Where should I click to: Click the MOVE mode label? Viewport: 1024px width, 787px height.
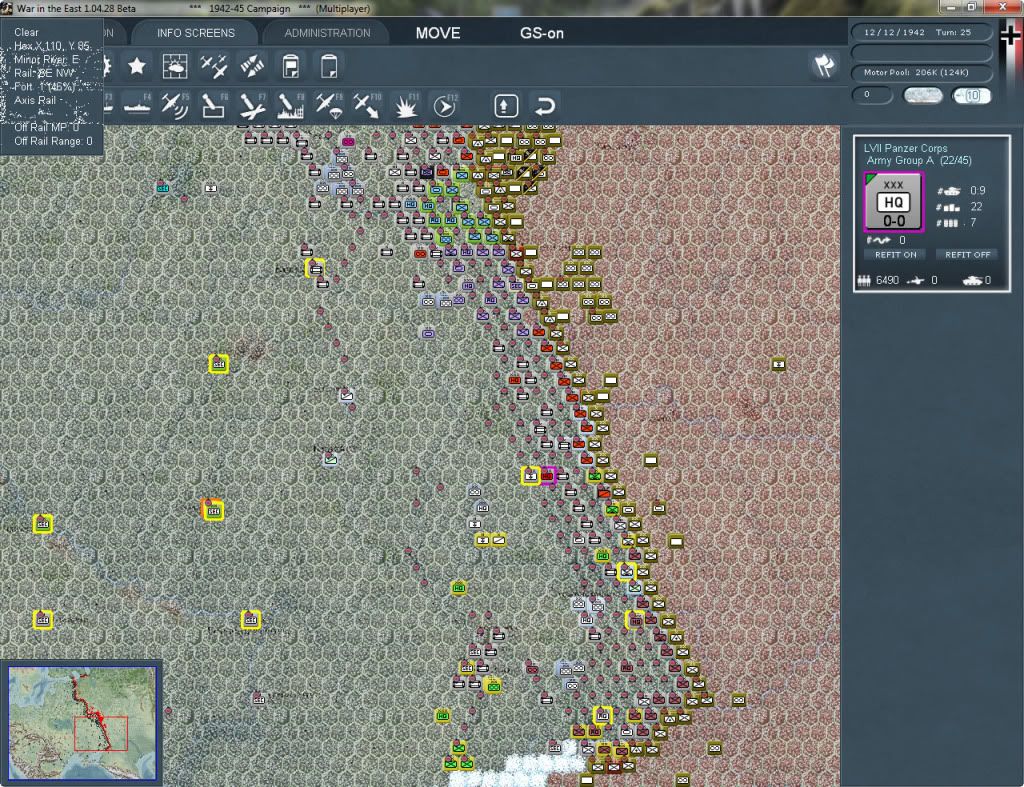(438, 33)
